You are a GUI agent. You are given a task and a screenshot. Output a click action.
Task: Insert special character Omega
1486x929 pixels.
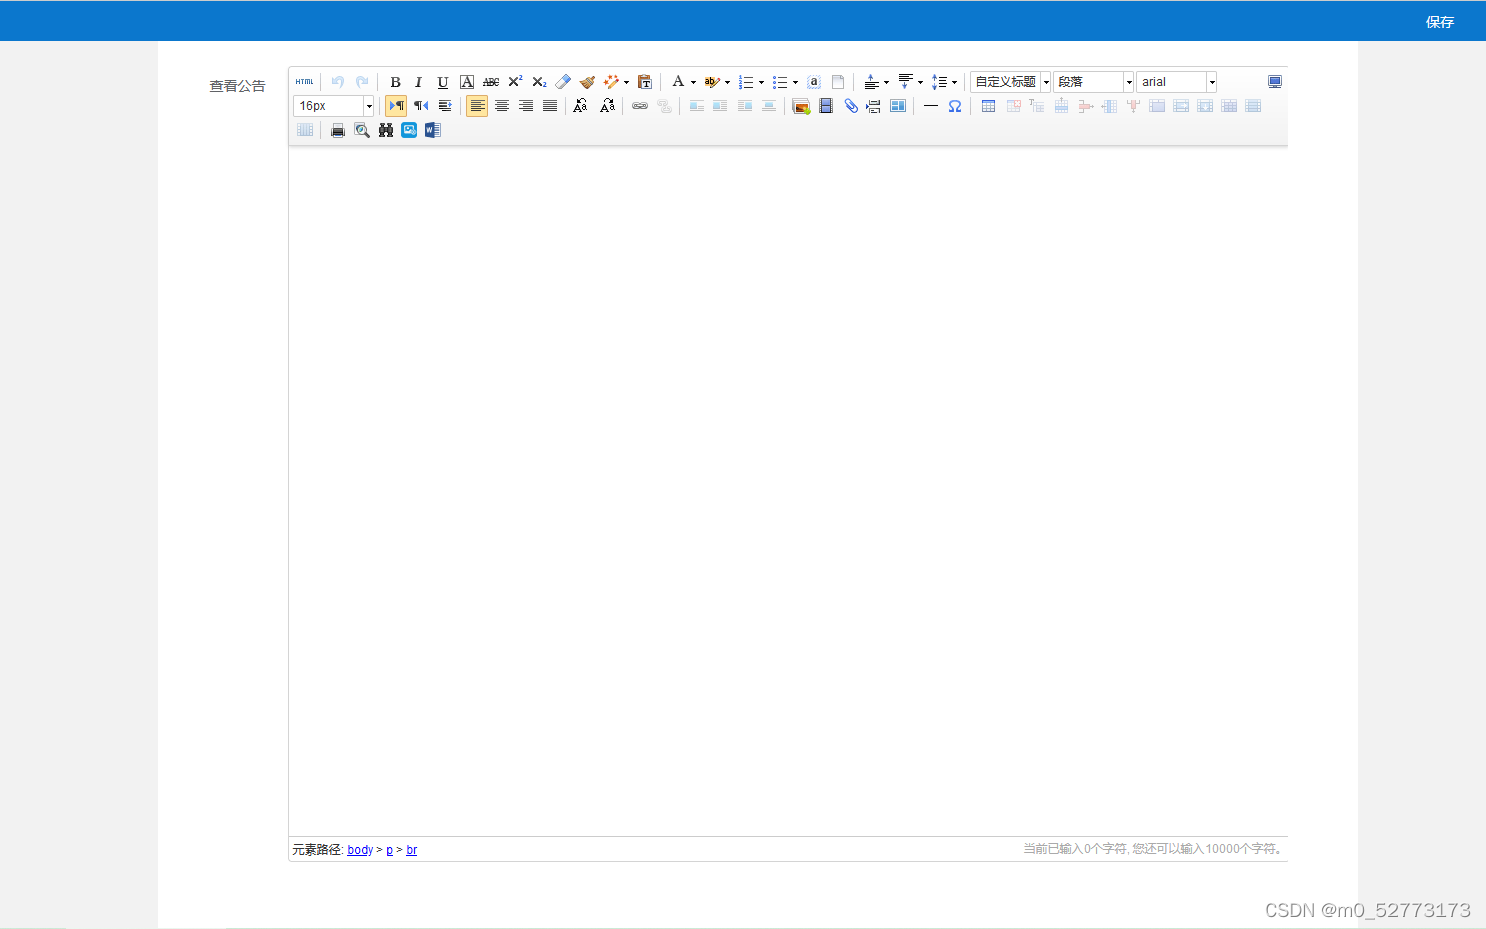tap(955, 106)
